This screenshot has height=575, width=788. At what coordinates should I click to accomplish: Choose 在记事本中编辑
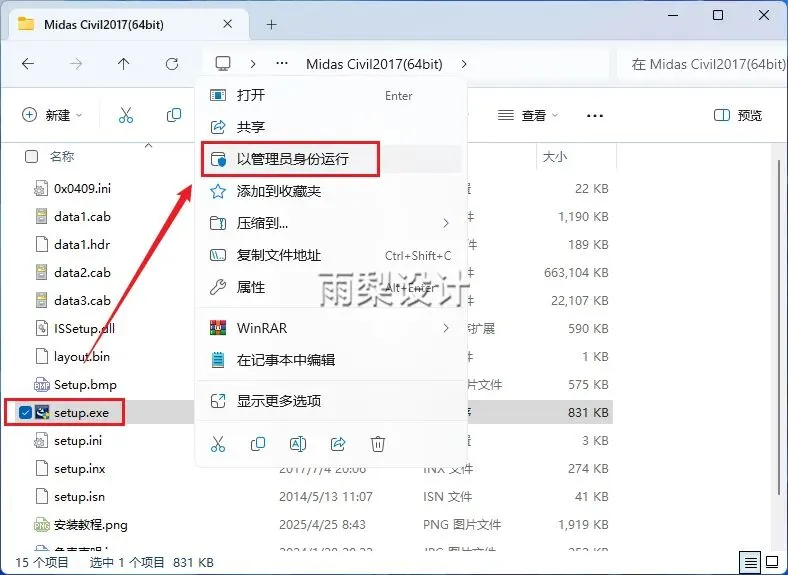point(331,360)
